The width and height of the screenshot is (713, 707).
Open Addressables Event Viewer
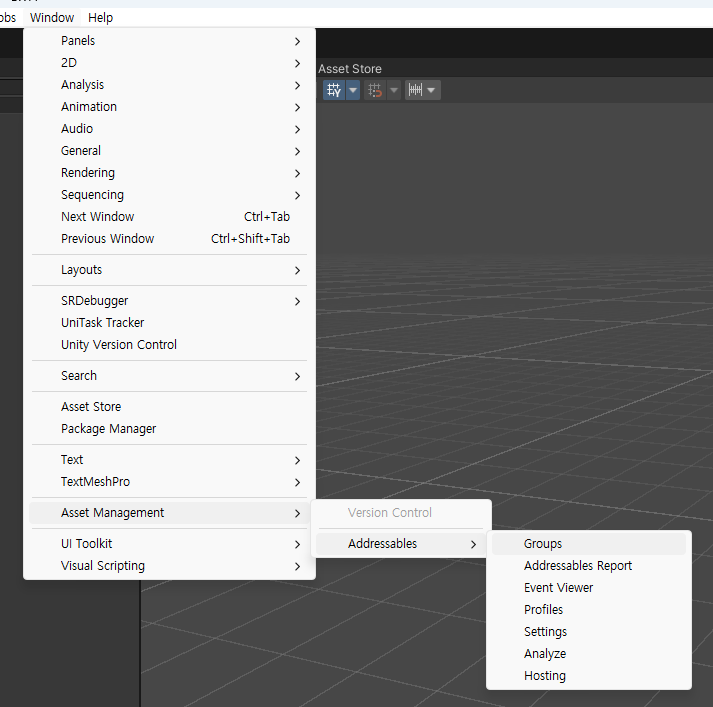coord(589,588)
